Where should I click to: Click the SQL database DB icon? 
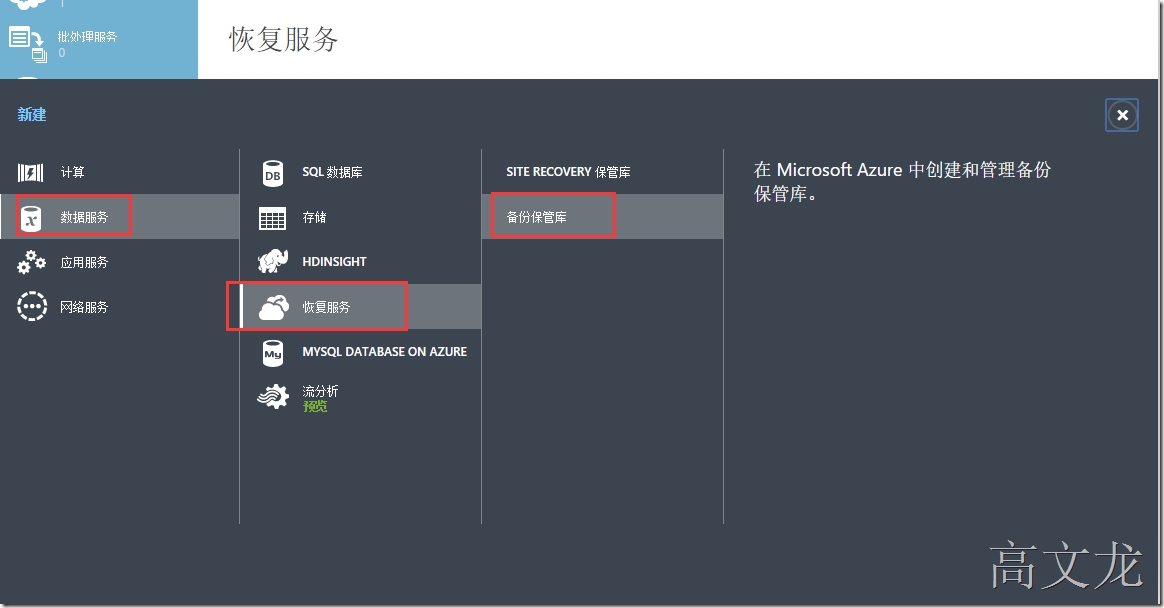click(x=272, y=173)
